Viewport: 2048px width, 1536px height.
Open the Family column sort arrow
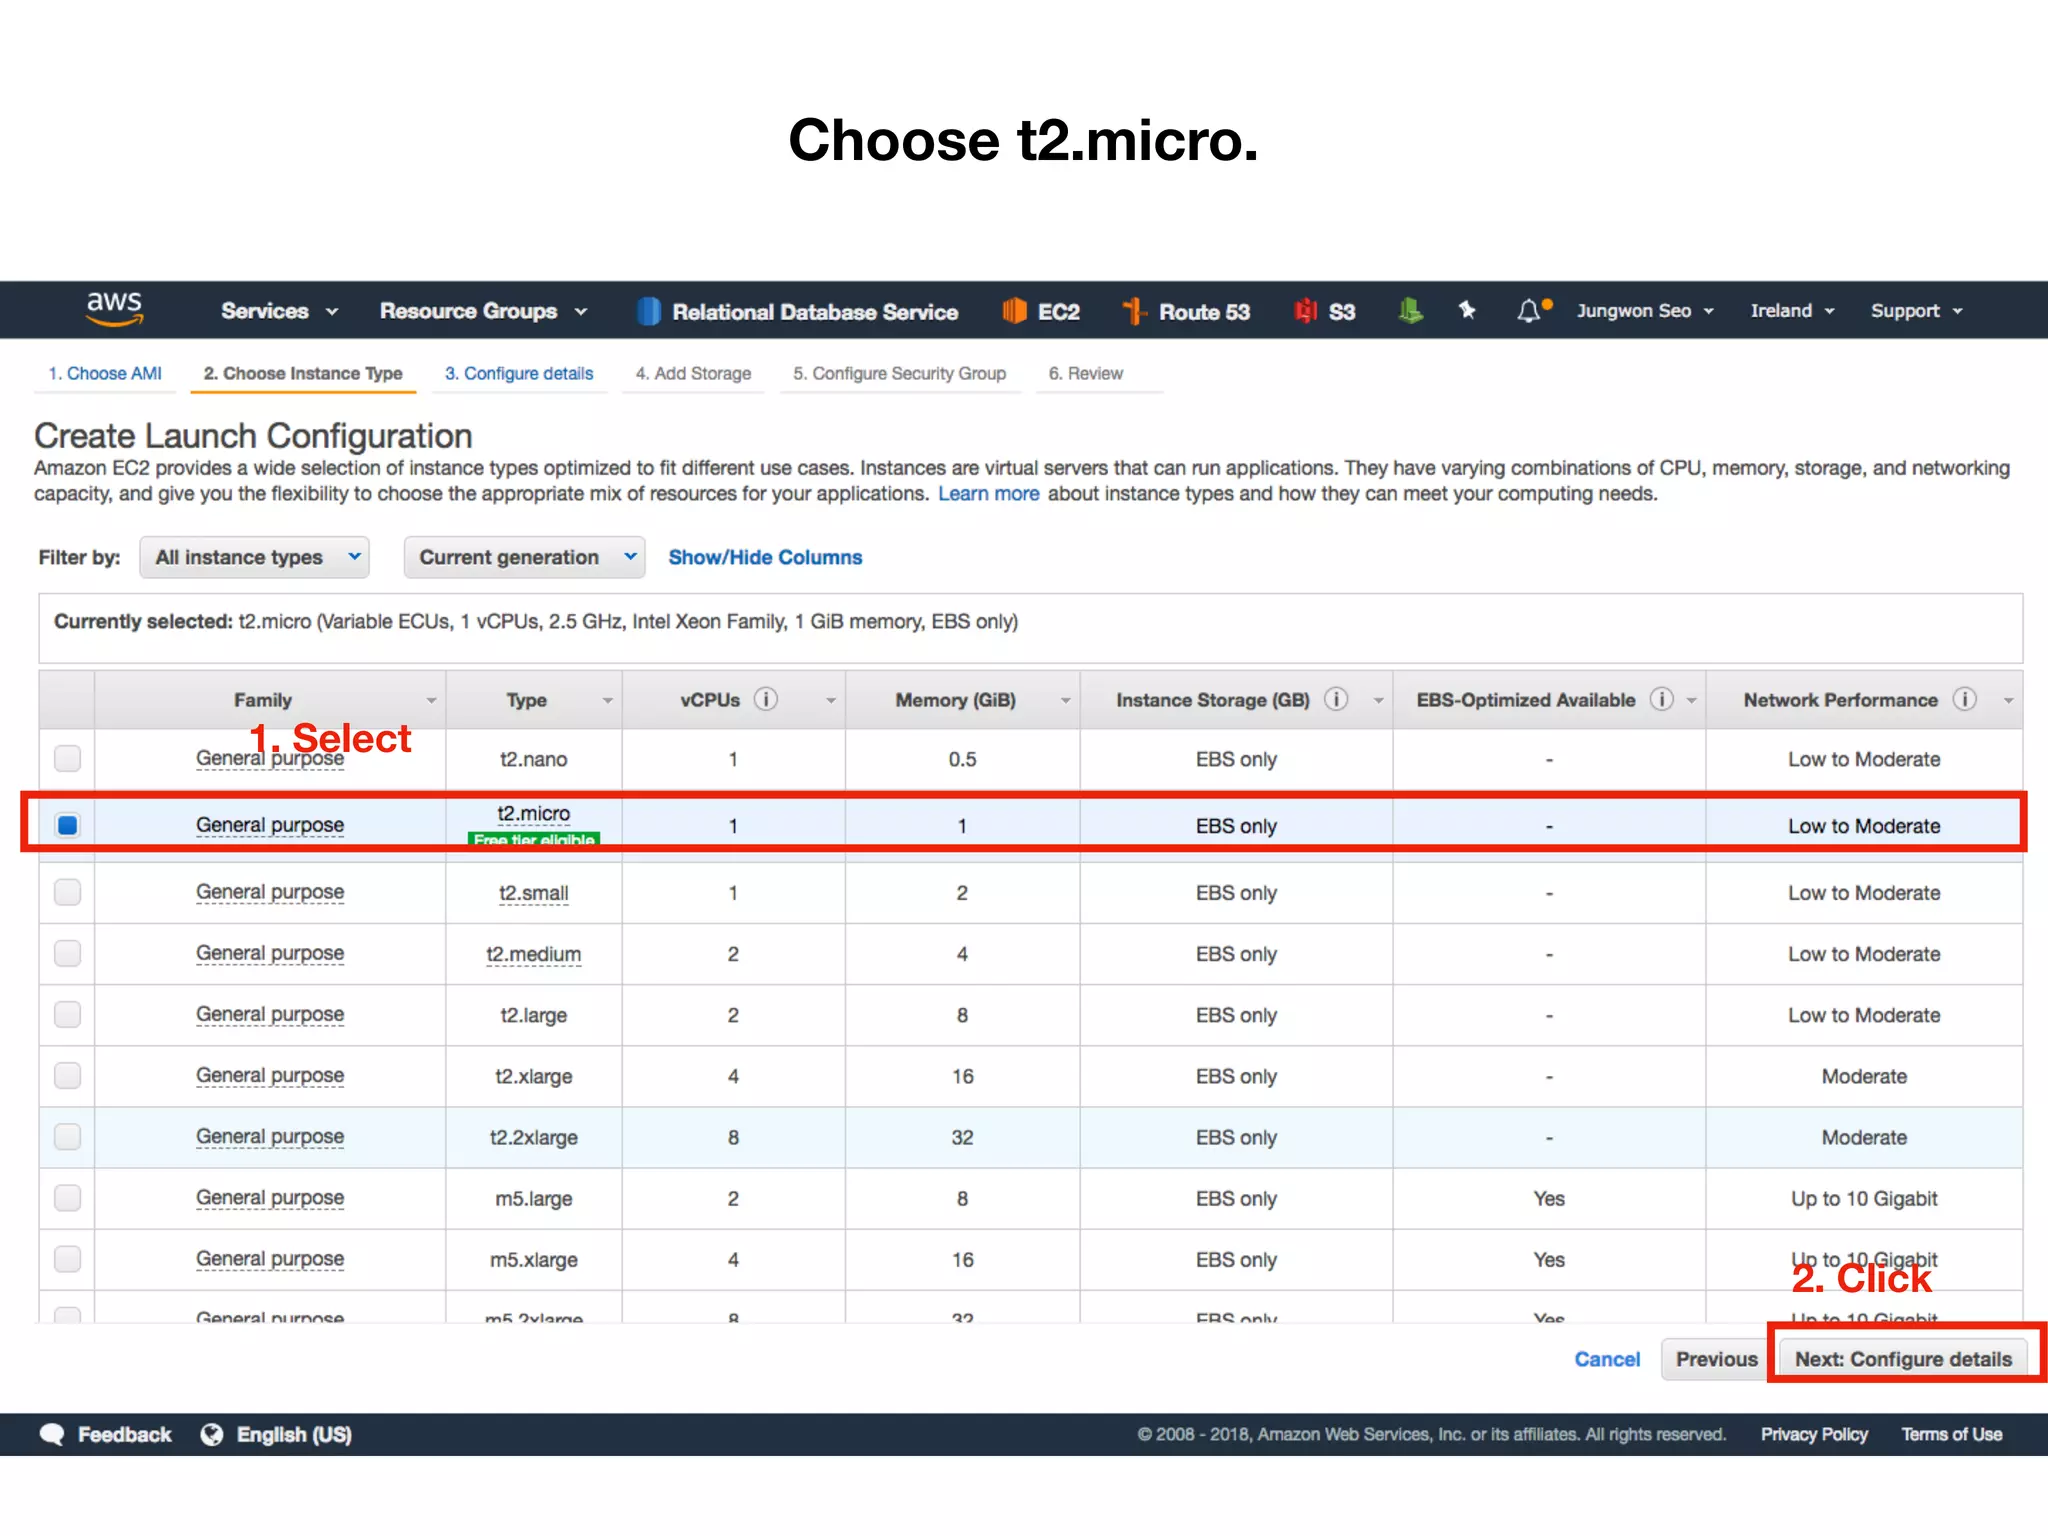[x=432, y=701]
